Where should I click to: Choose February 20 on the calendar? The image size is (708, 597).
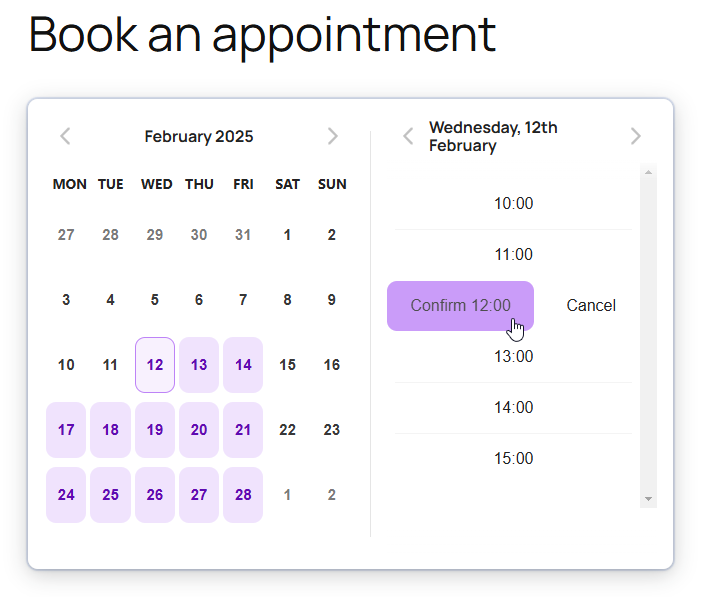coord(199,430)
